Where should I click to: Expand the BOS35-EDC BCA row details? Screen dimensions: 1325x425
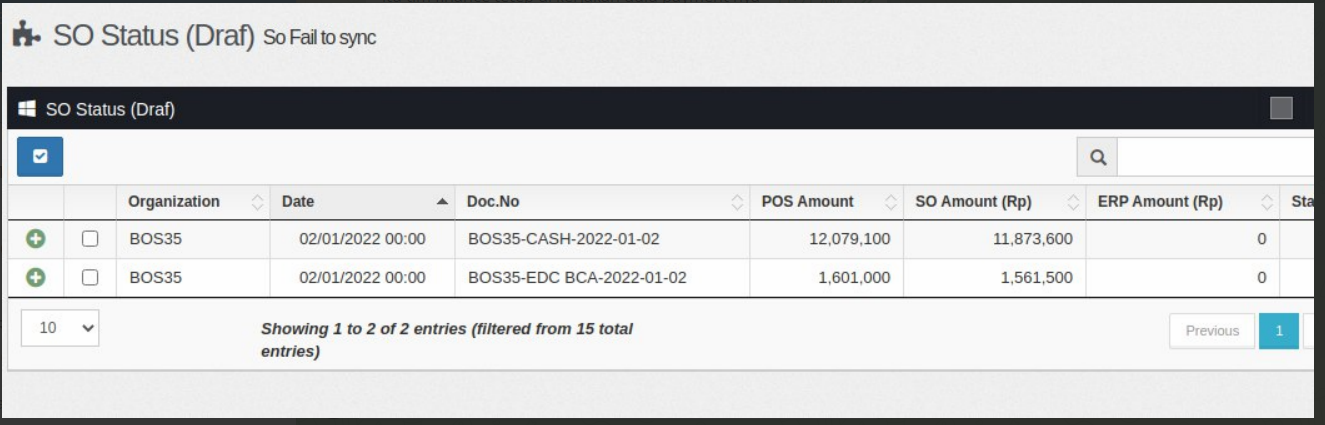35,278
